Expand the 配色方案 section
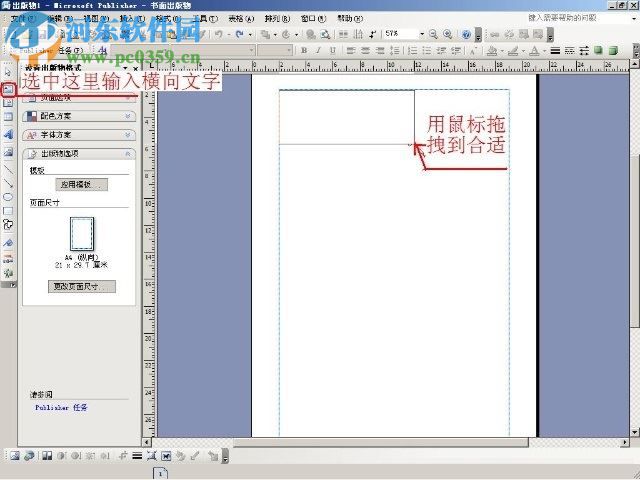 79,116
